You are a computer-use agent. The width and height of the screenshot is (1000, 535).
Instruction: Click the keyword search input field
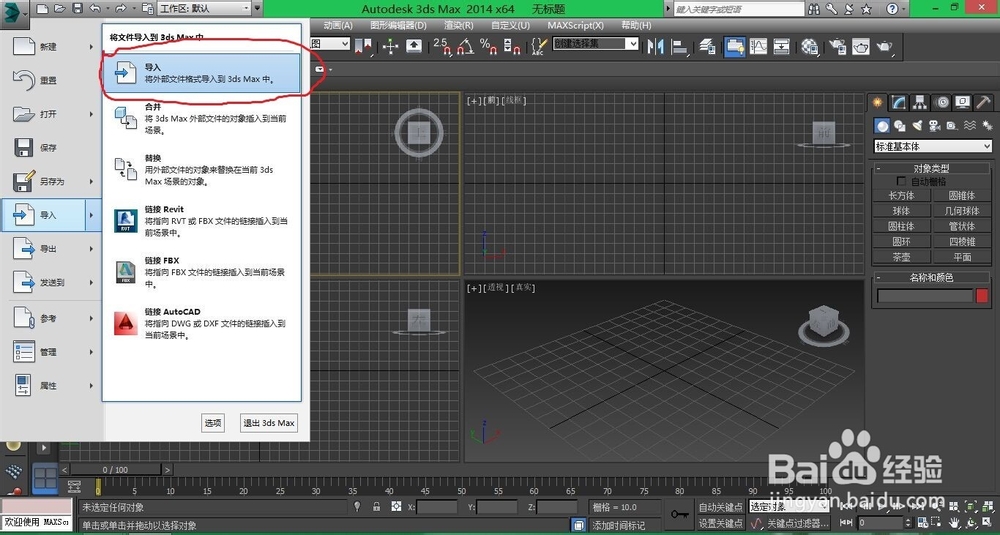coord(739,9)
